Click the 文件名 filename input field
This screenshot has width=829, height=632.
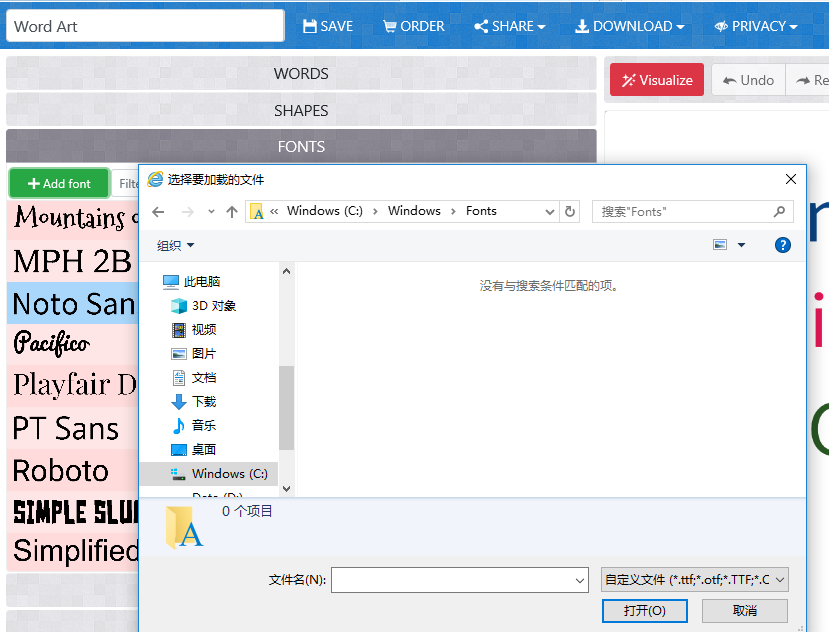click(x=459, y=580)
